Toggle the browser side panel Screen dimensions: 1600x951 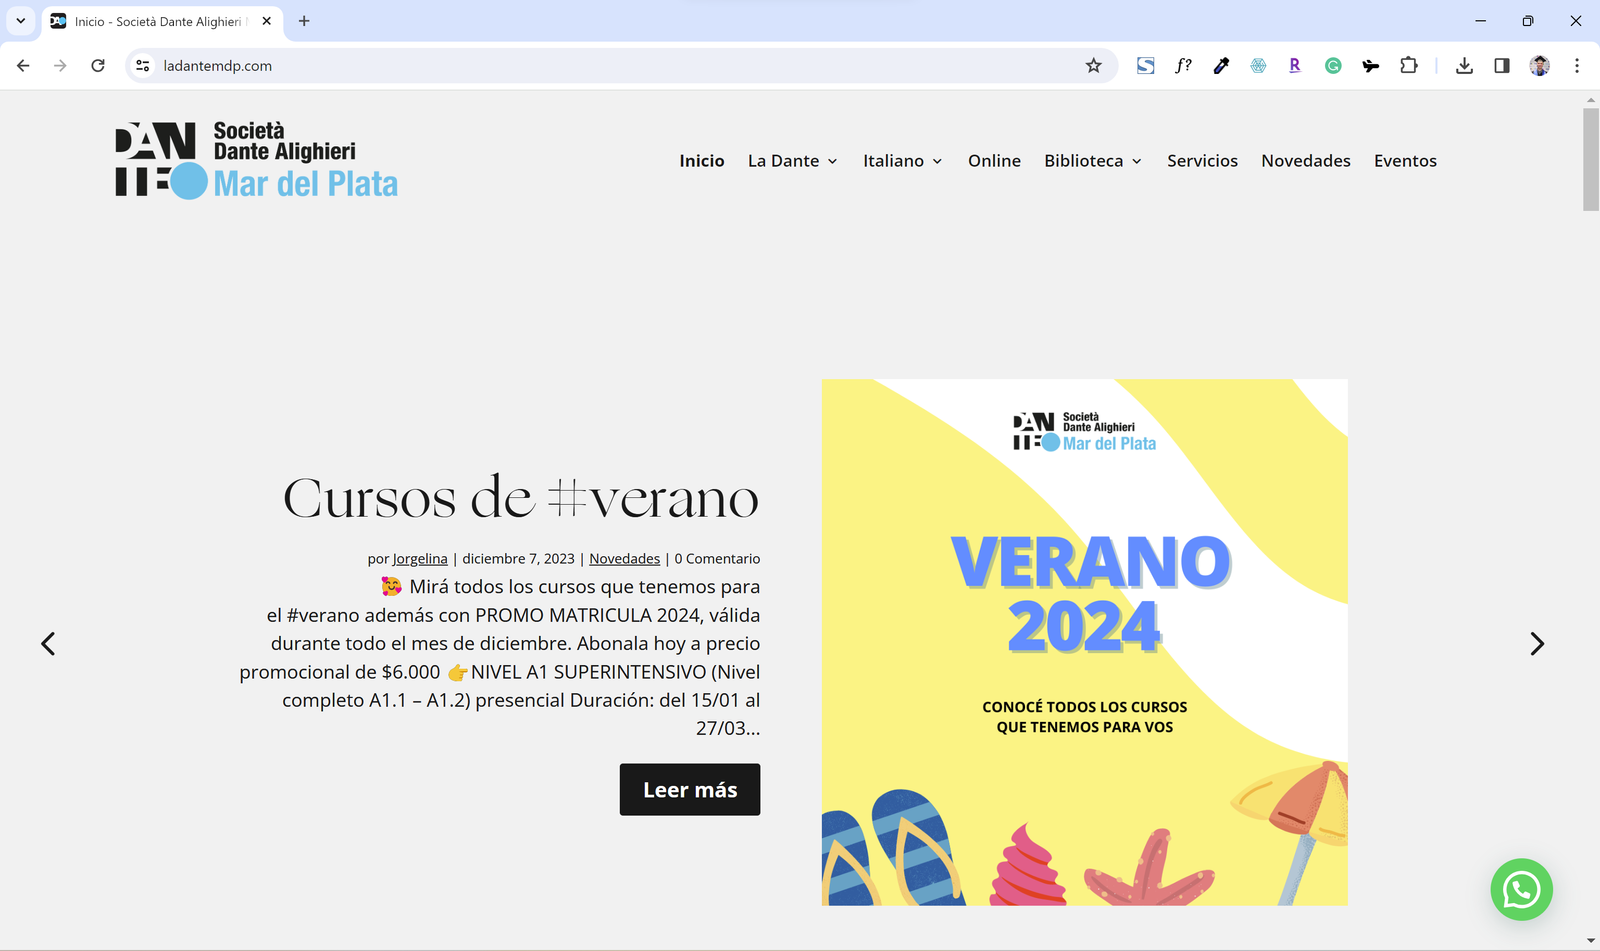tap(1502, 66)
